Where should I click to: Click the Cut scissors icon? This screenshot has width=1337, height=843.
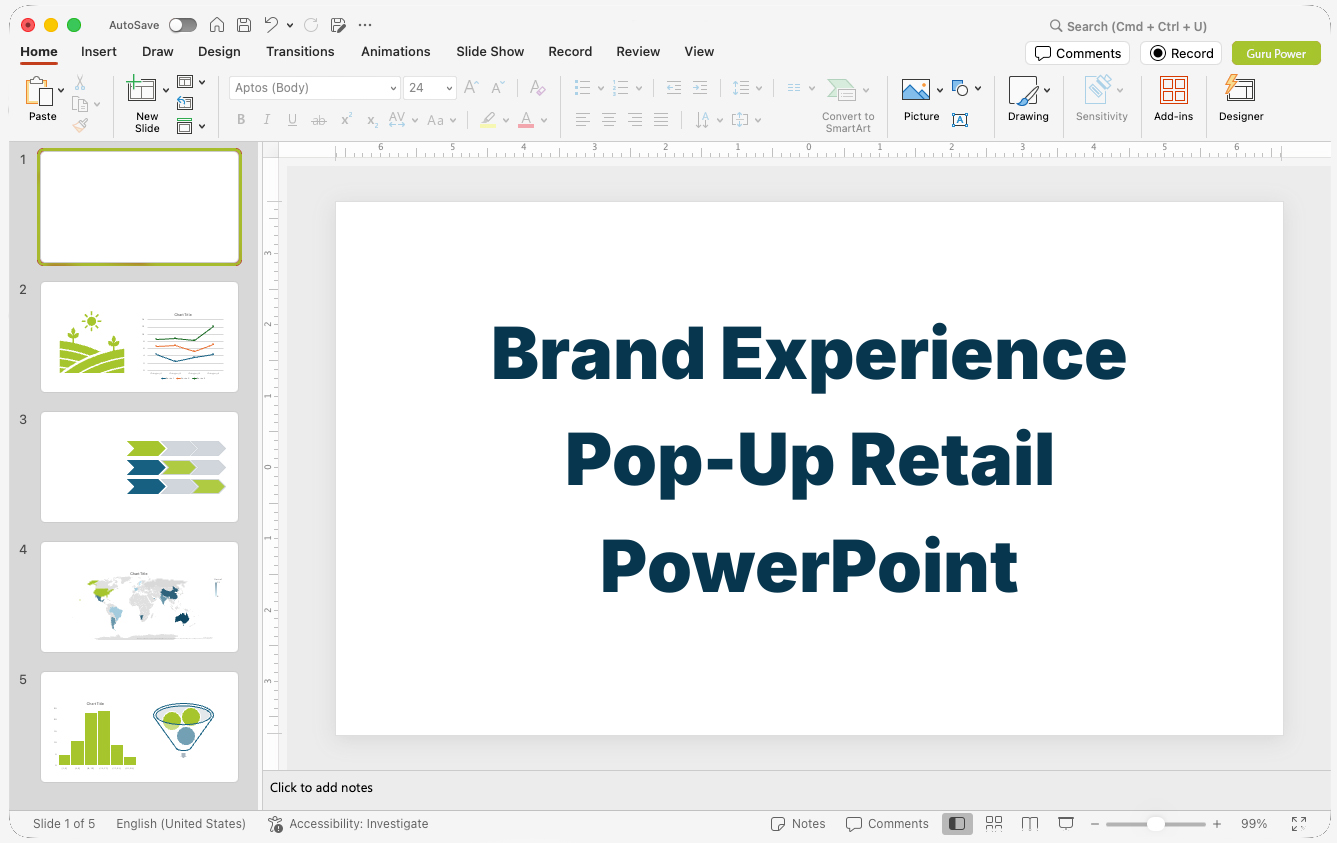click(80, 83)
